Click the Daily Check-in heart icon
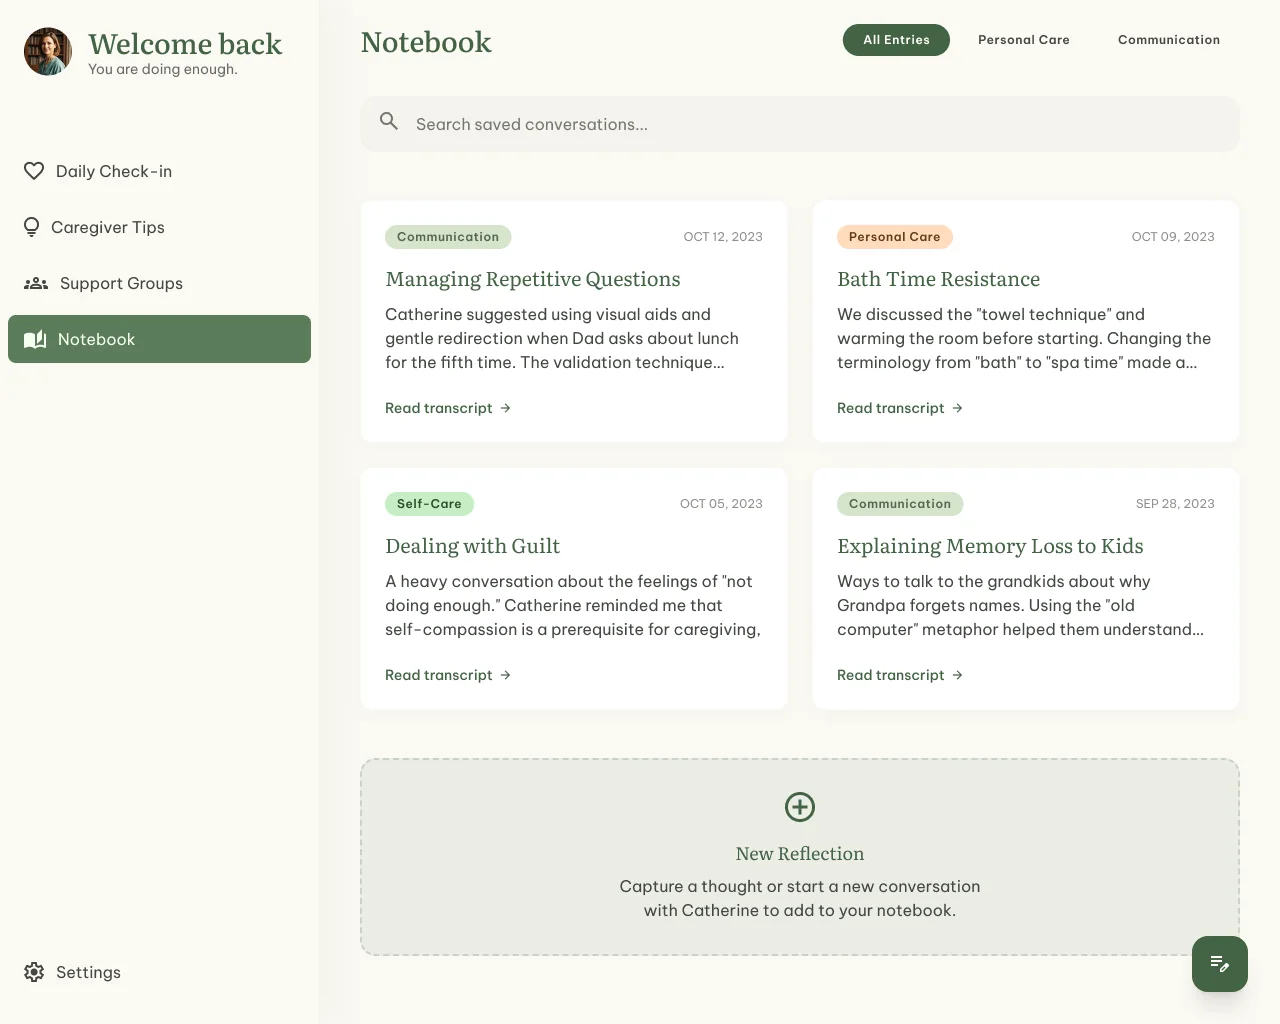Screen dimensions: 1280x1024 point(34,171)
